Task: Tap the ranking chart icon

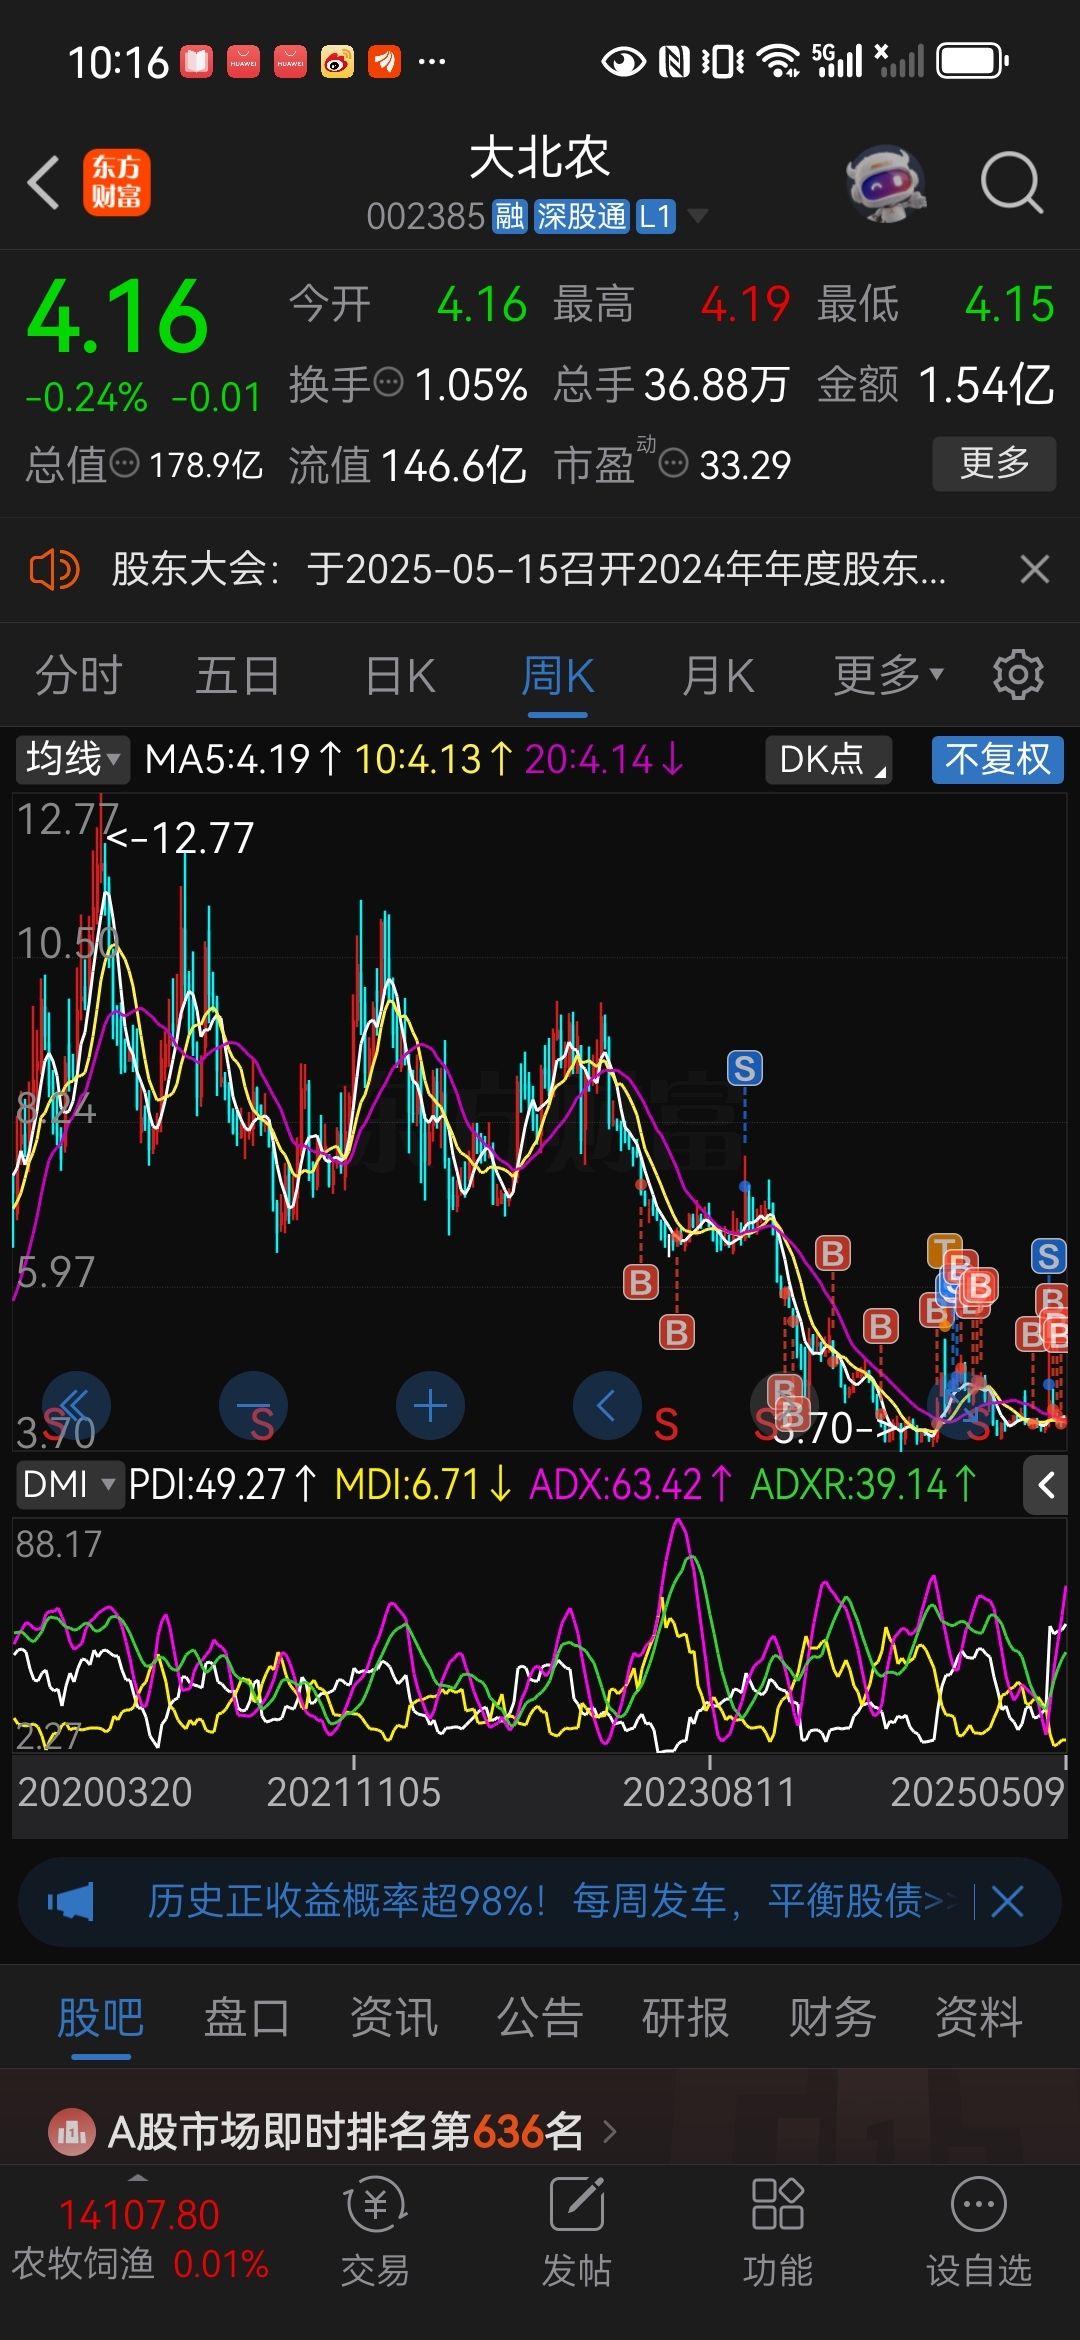Action: click(x=72, y=2132)
